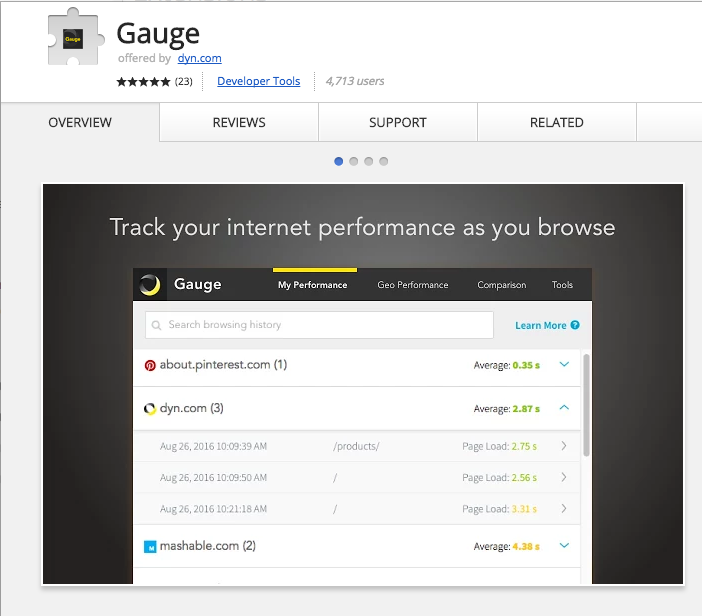Screen dimensions: 702x616
Task: Click 'Aug 26, 2016 10:21:18 AM' timestamp
Action: click(214, 509)
